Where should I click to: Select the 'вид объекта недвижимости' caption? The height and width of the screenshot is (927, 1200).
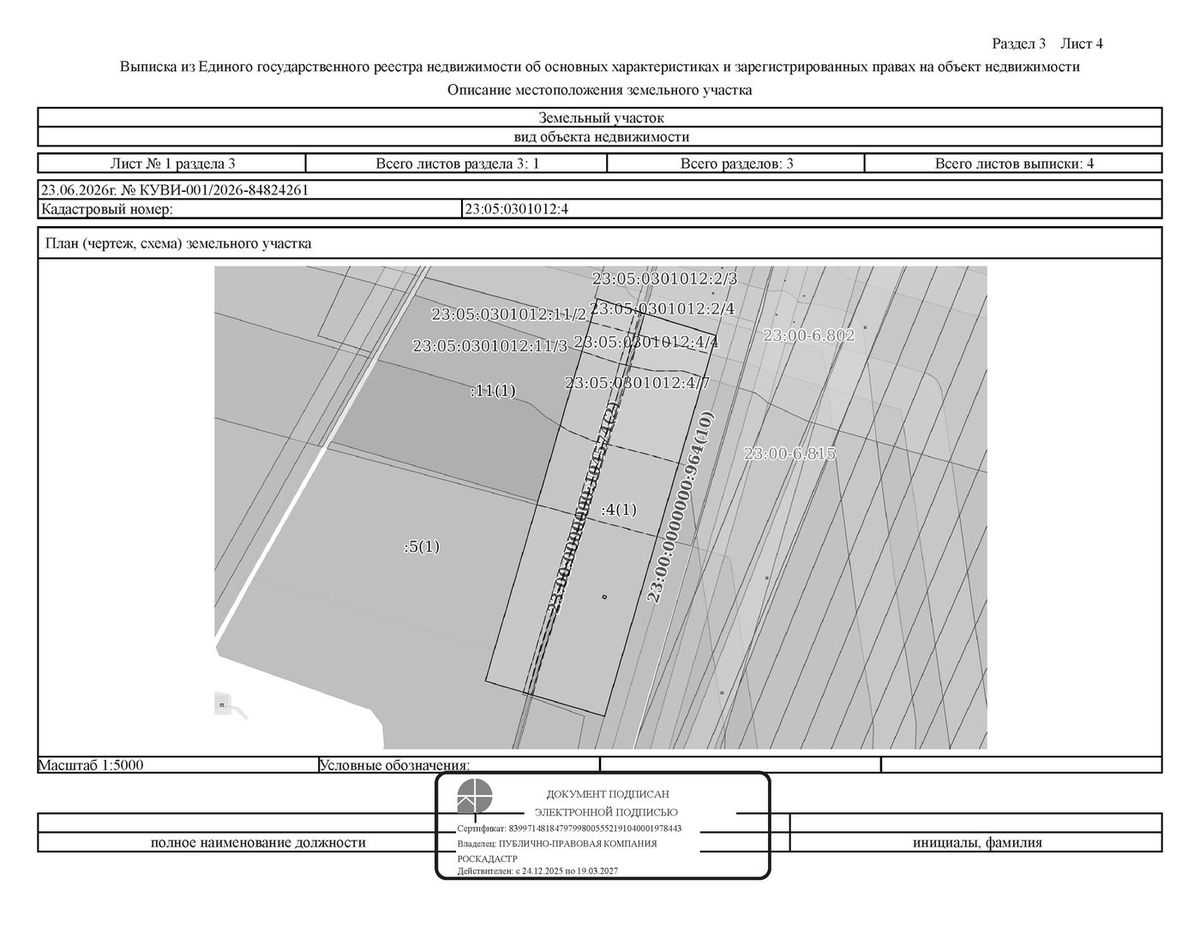(600, 137)
